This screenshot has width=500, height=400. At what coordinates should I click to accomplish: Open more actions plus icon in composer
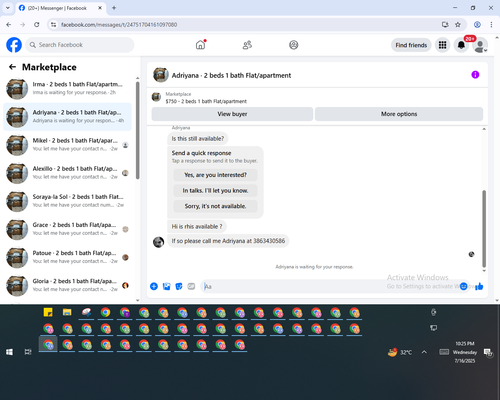point(154,286)
